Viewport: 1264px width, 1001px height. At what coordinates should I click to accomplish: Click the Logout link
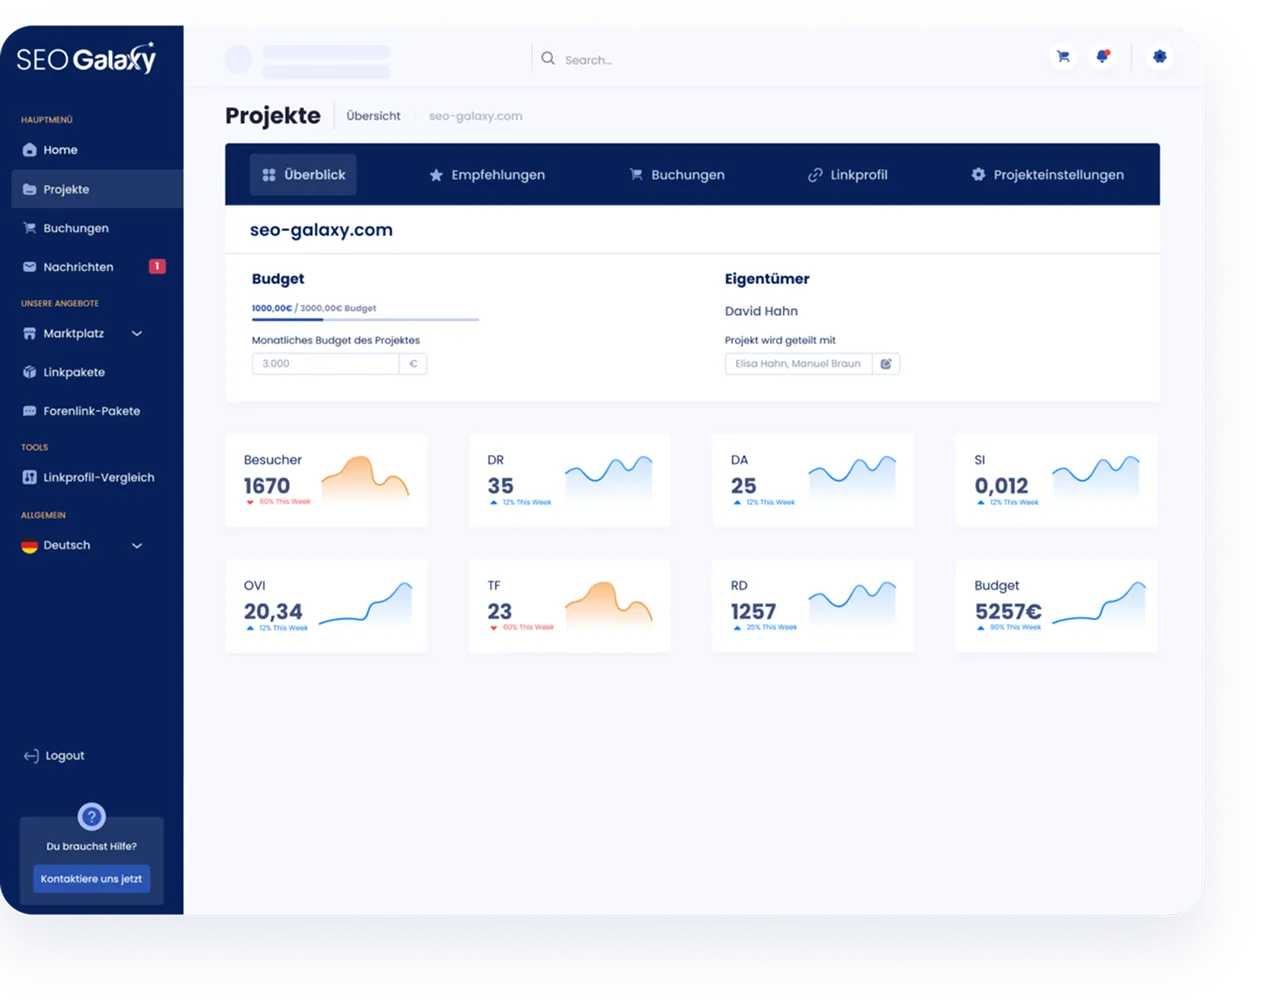54,756
